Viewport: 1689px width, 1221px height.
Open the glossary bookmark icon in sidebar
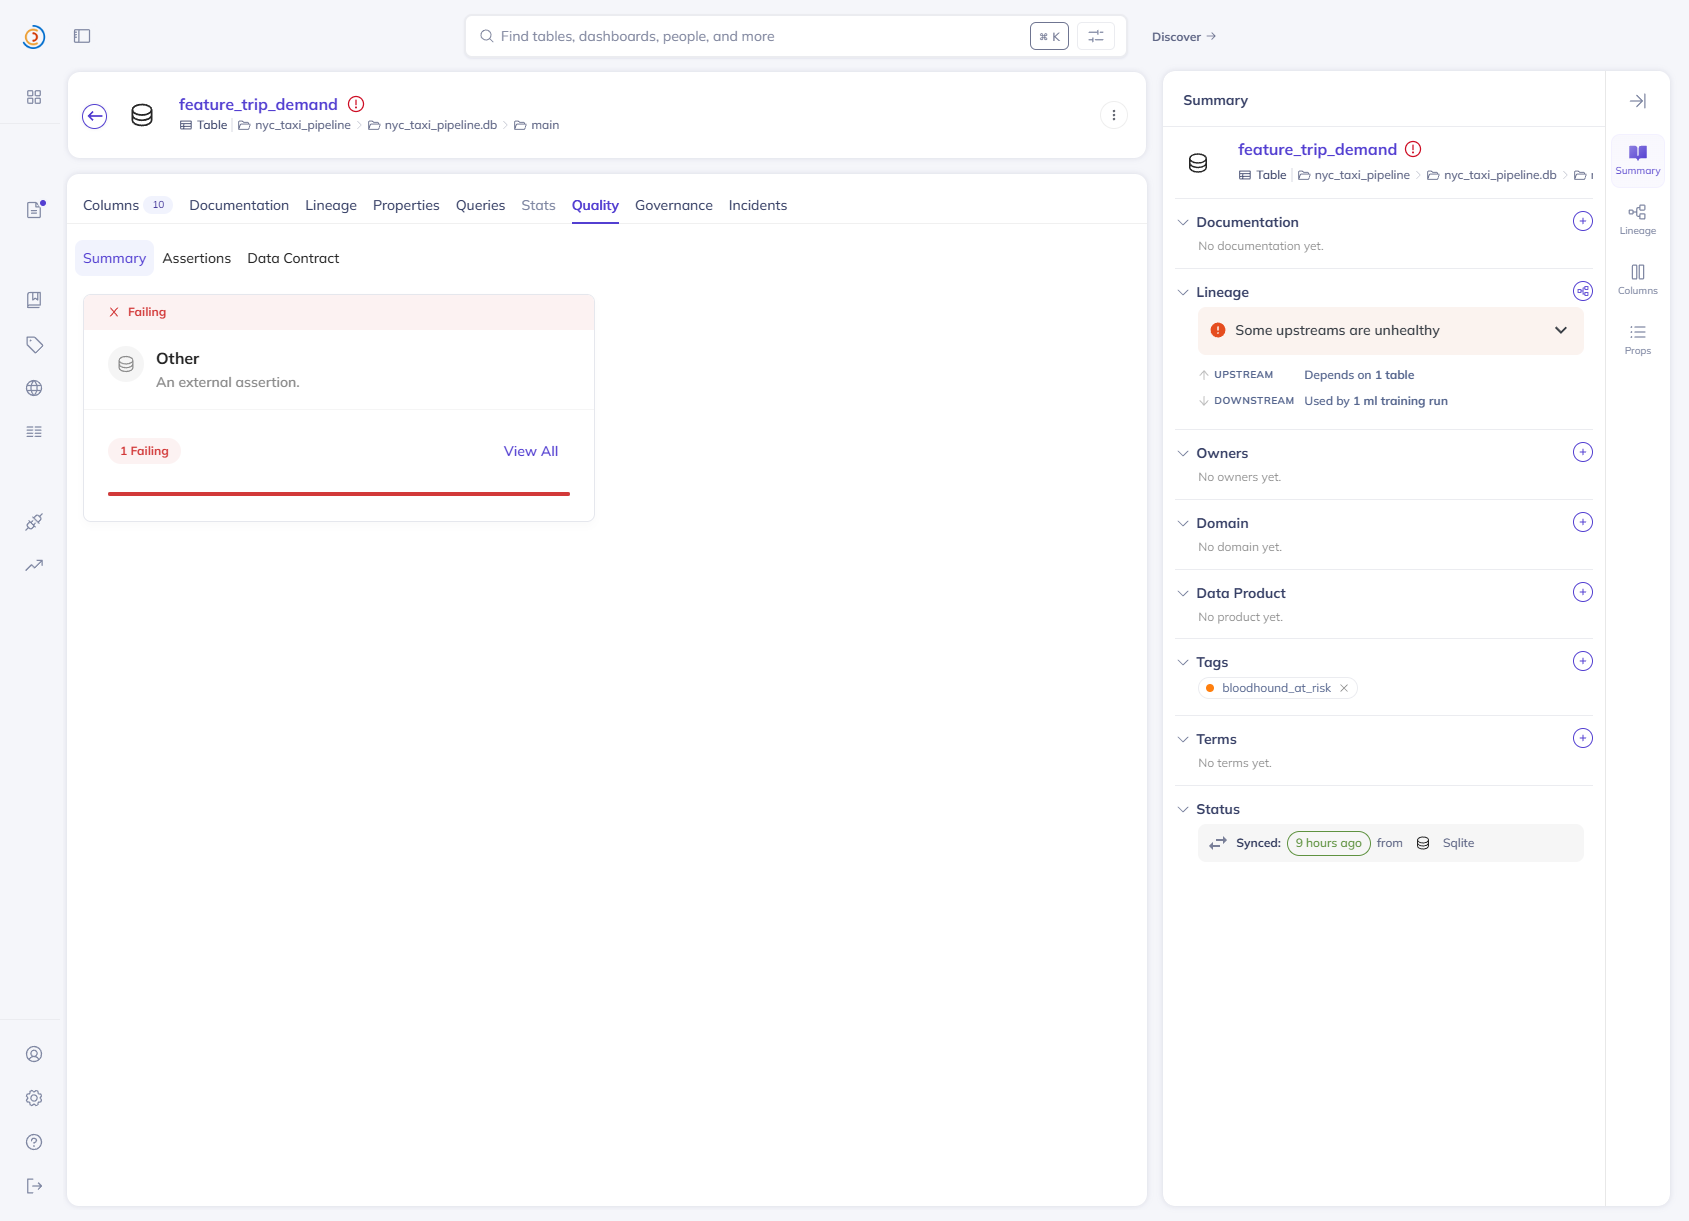[x=34, y=300]
